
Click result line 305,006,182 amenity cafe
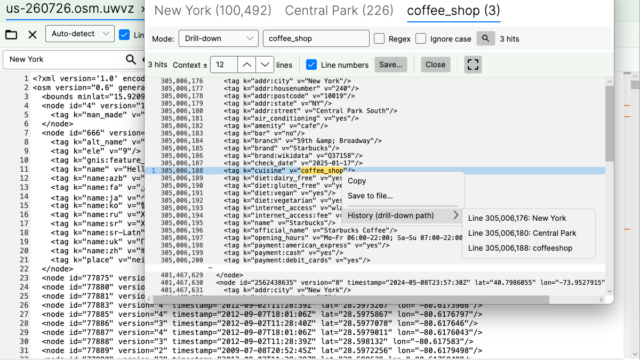coord(276,126)
